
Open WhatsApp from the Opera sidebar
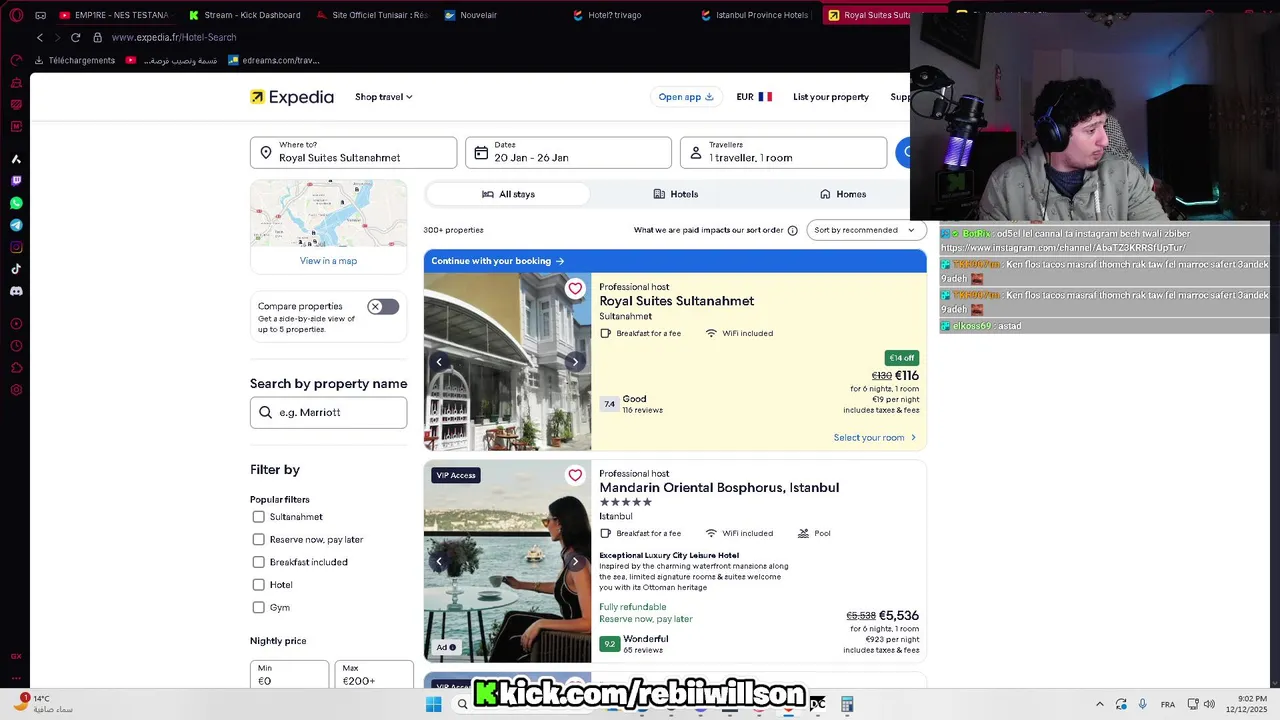(x=16, y=203)
